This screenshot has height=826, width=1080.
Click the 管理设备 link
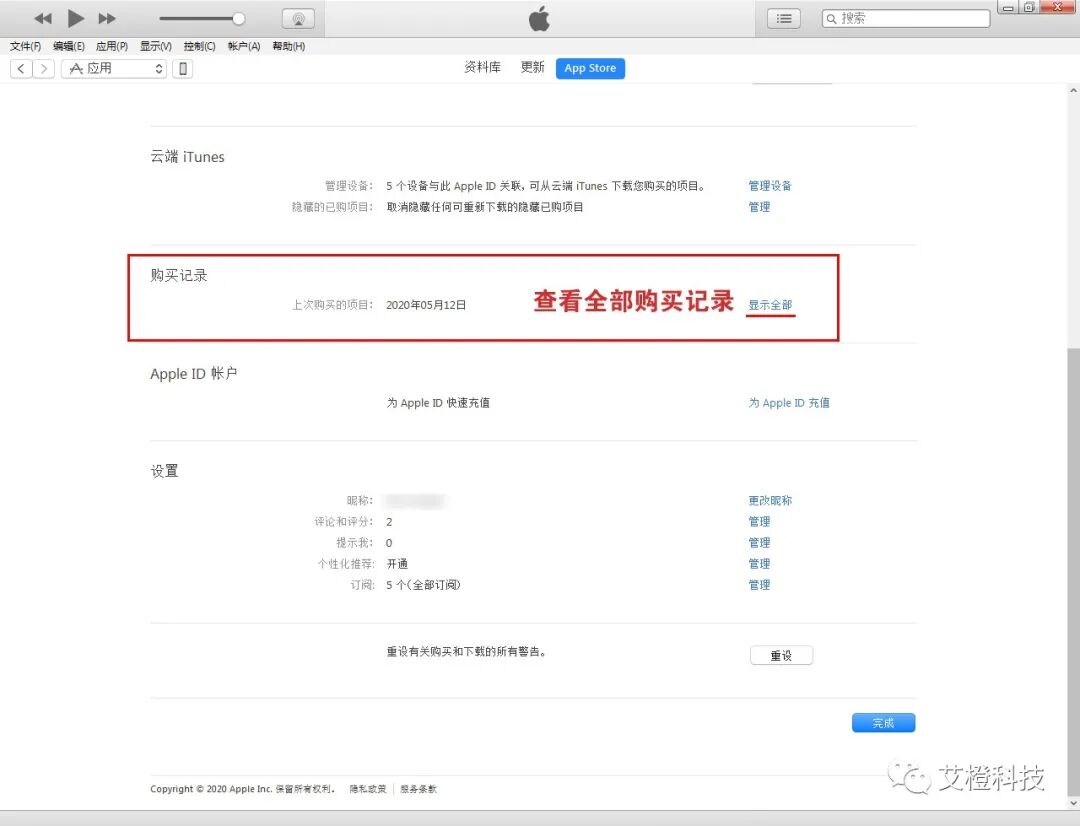click(770, 186)
